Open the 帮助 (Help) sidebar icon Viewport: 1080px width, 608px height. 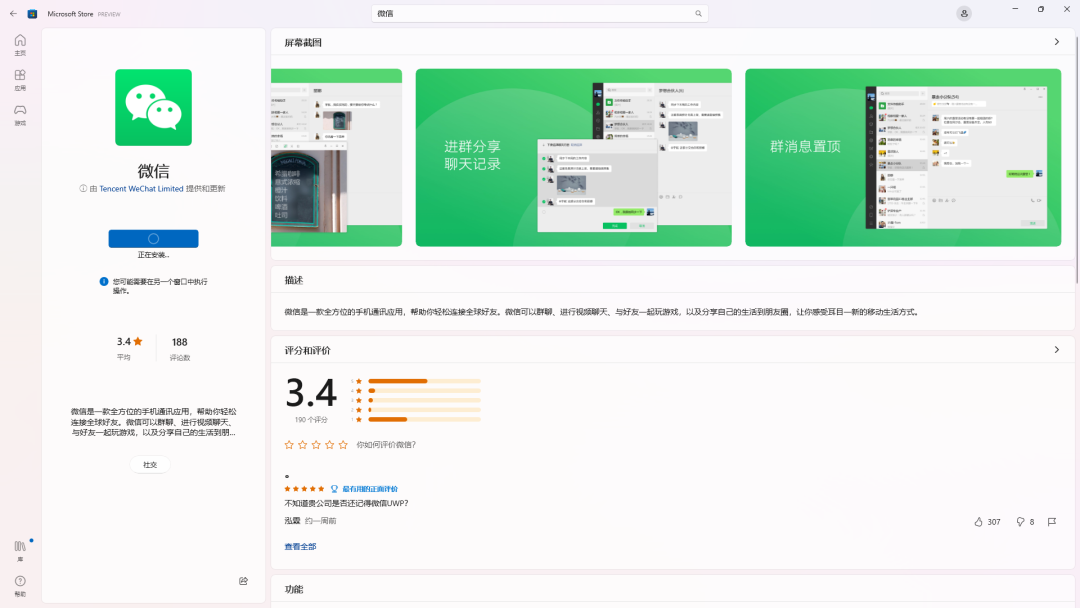19,583
